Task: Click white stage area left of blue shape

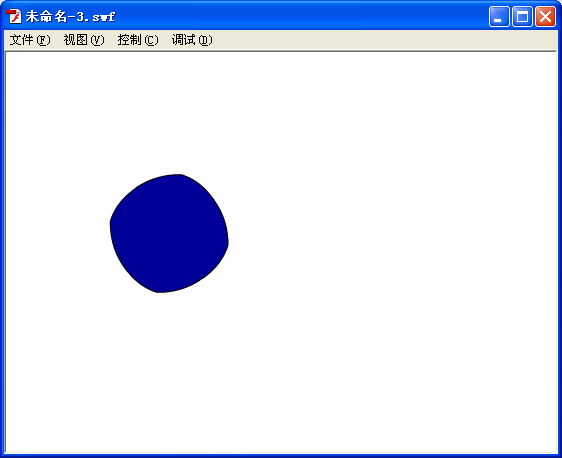Action: click(x=57, y=233)
